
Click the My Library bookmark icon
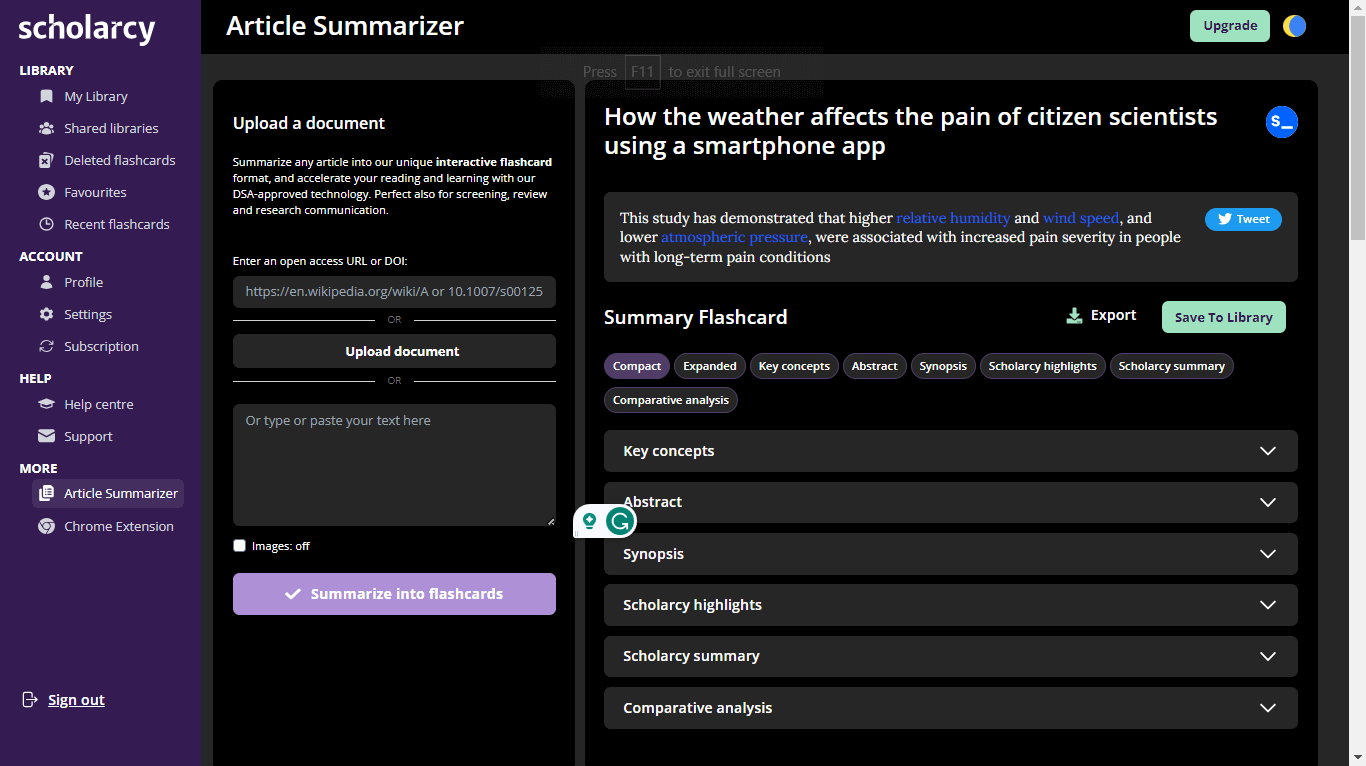pos(46,96)
